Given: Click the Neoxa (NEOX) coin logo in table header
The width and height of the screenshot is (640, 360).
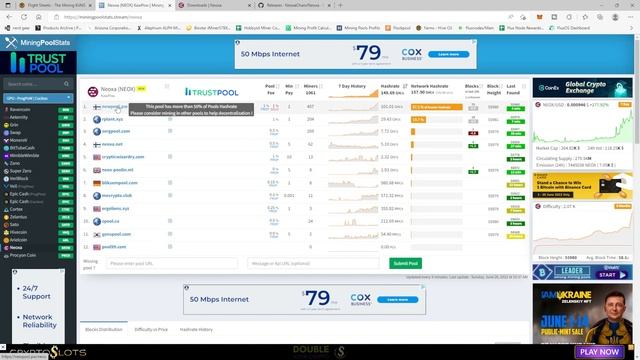Looking at the screenshot, I should coord(93,91).
